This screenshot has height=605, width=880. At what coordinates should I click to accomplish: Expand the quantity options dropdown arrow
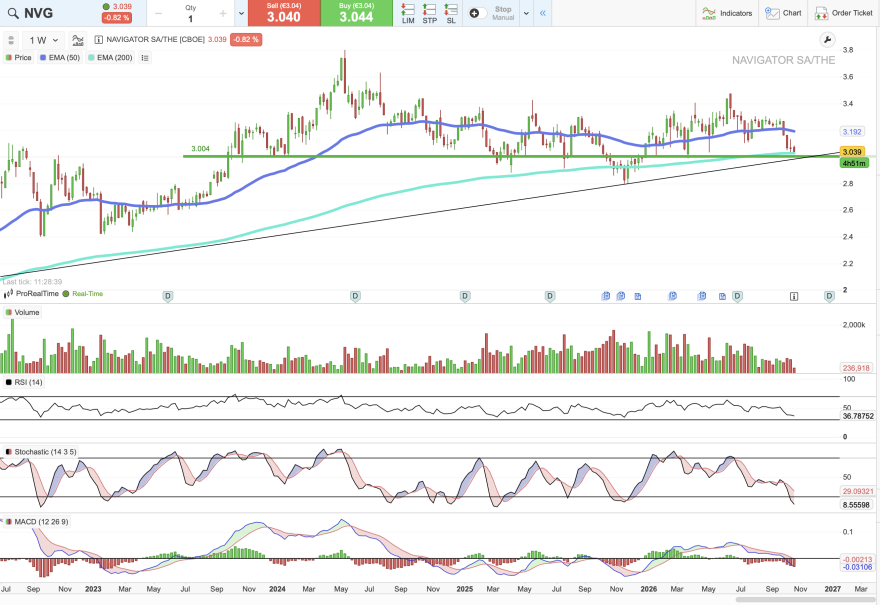click(x=241, y=13)
